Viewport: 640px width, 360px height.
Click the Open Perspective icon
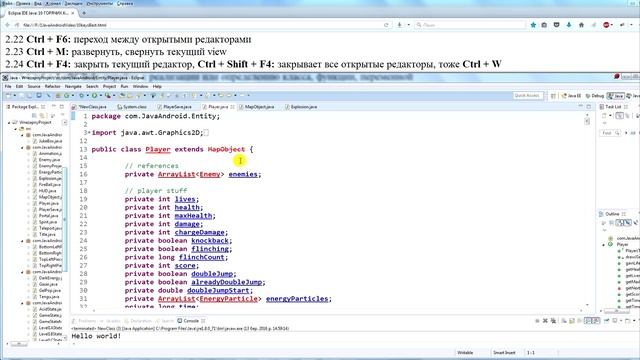point(553,96)
